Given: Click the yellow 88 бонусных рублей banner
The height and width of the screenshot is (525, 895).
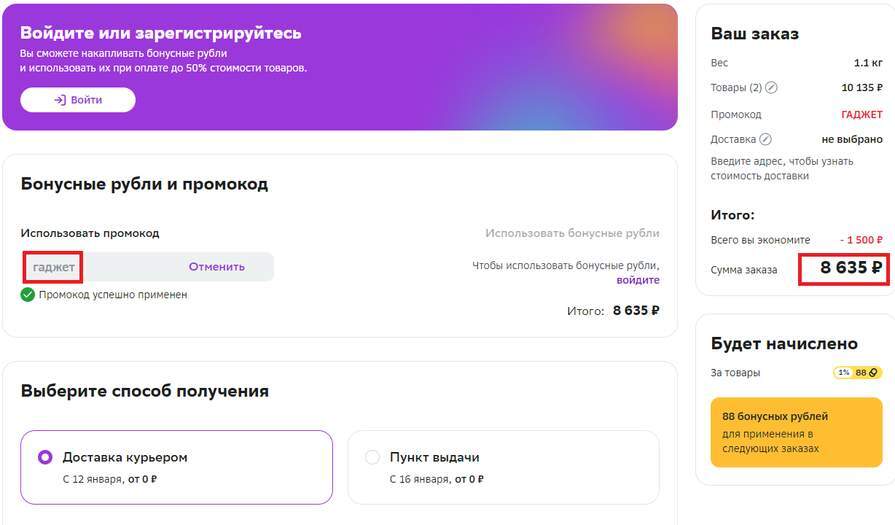Looking at the screenshot, I should [796, 432].
